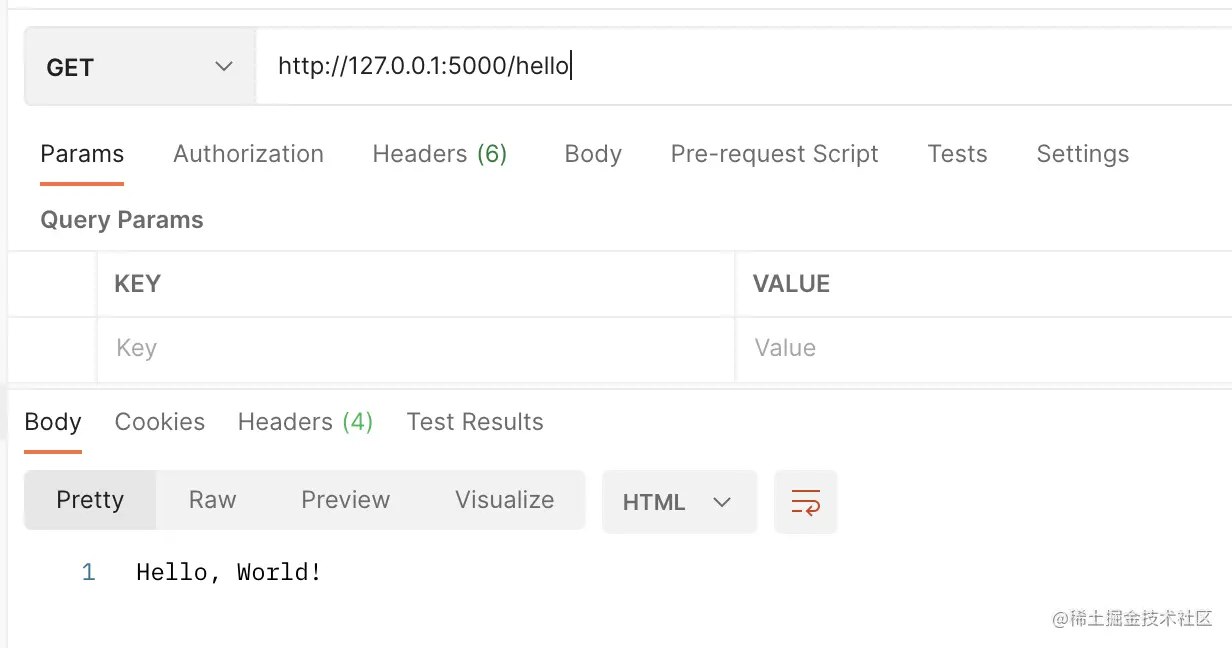Click the Key query param field
The image size is (1232, 648).
point(415,348)
